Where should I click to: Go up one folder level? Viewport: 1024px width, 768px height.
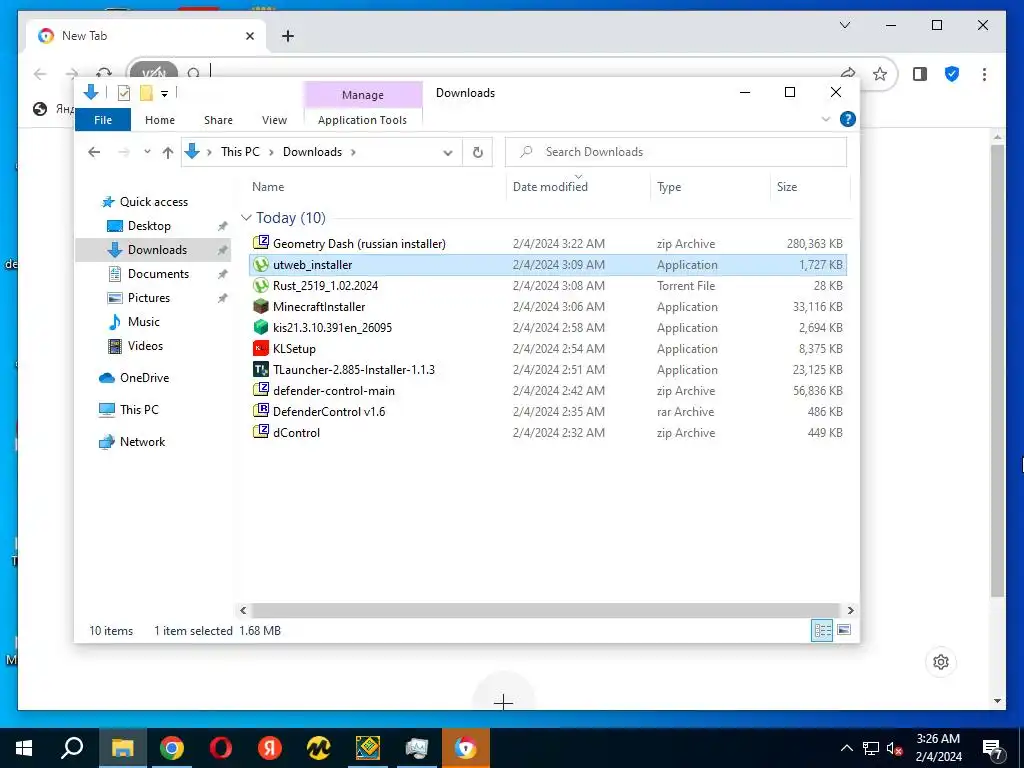168,152
